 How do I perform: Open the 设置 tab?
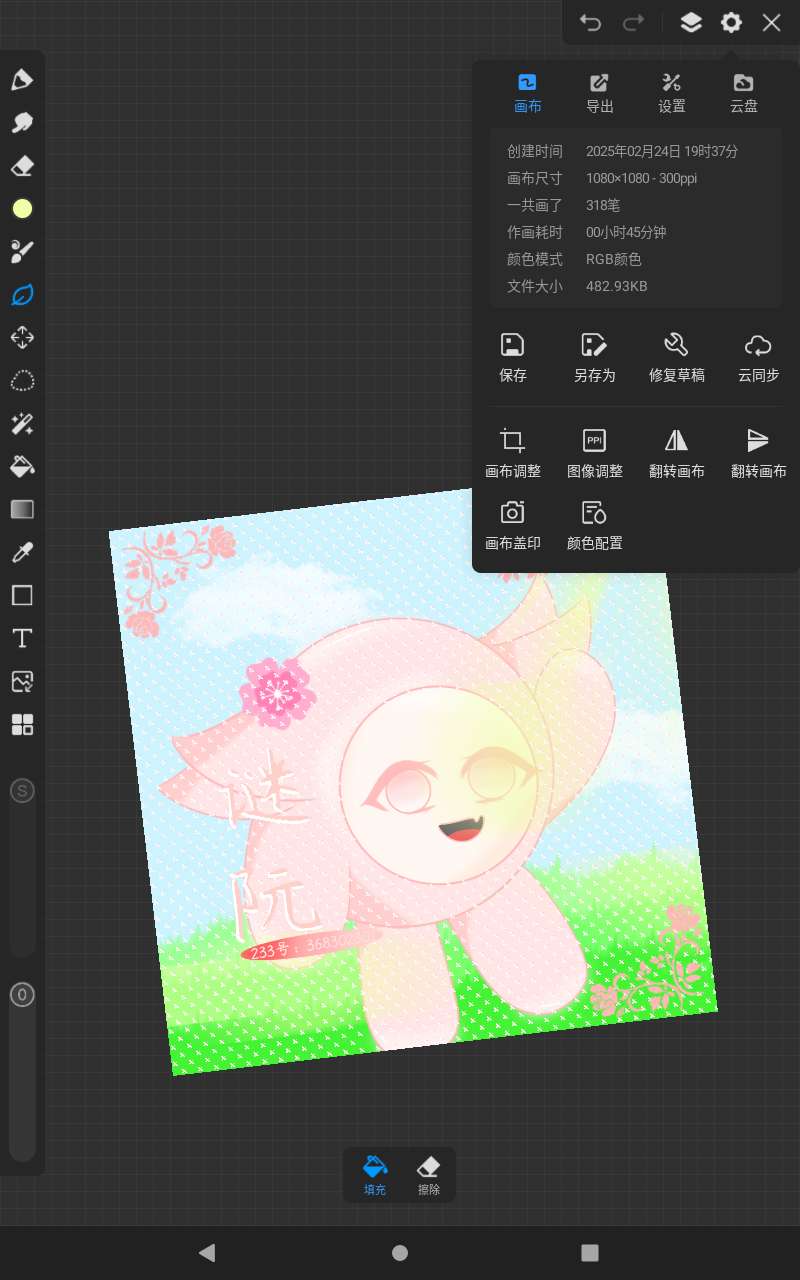(672, 93)
